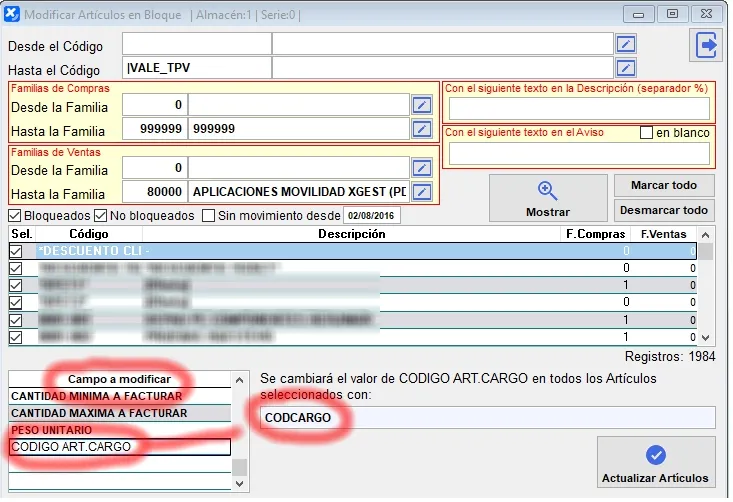Click the exit door icon at top right
The height and width of the screenshot is (502, 733).
click(706, 45)
